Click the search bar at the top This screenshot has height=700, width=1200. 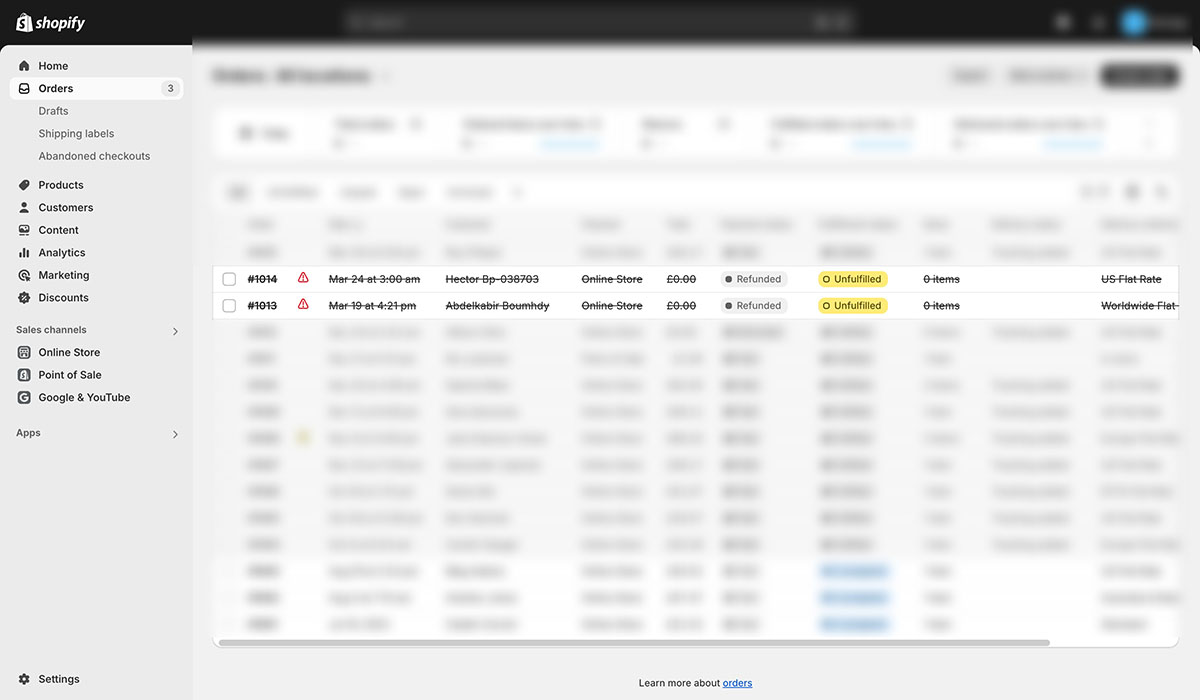tap(600, 20)
